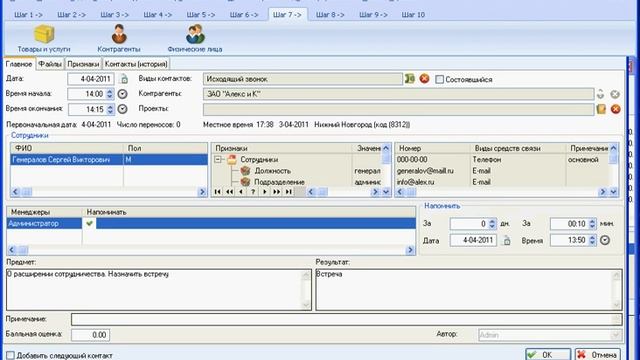Click the Отмена button
The image size is (640, 360).
coord(598,355)
